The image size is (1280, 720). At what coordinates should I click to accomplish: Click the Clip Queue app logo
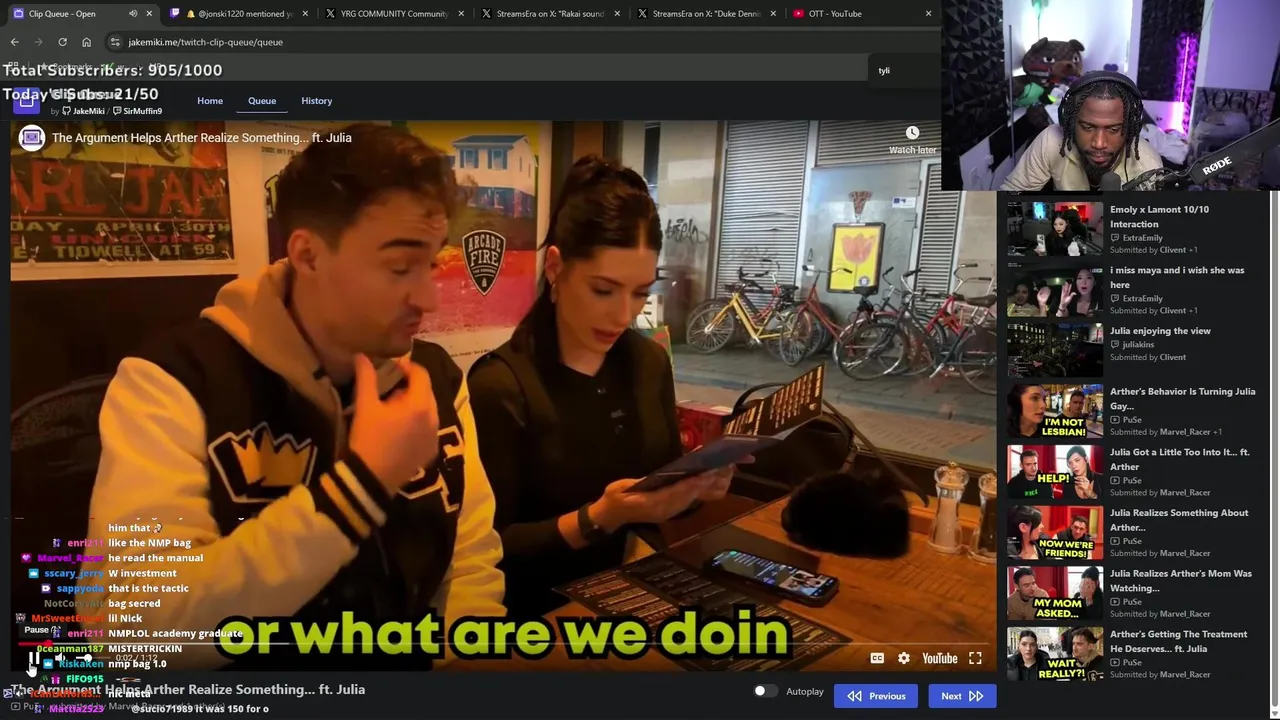[26, 100]
